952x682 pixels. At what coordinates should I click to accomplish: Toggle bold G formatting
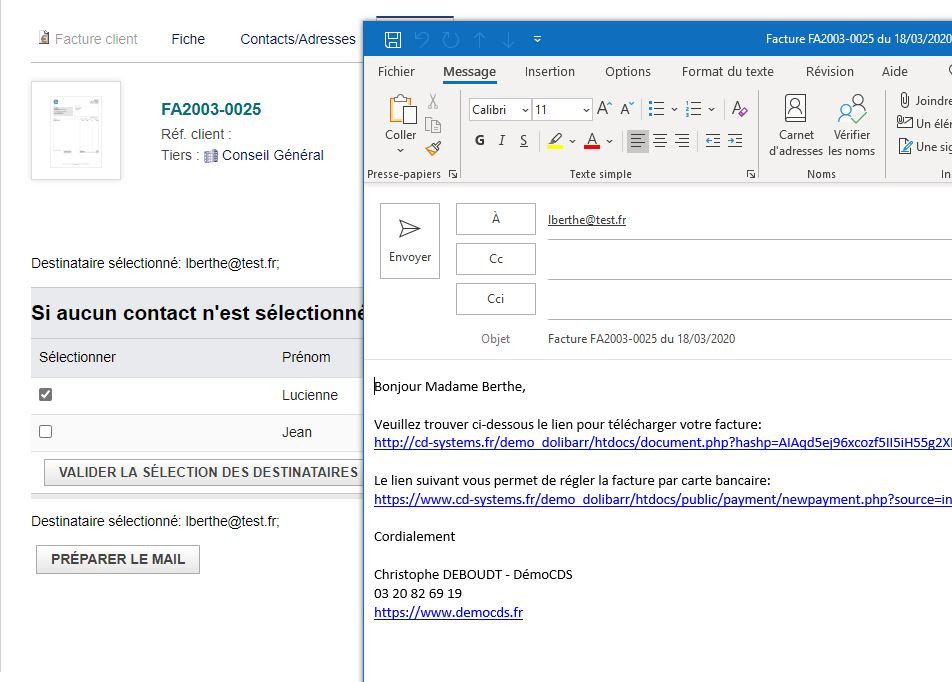point(480,141)
